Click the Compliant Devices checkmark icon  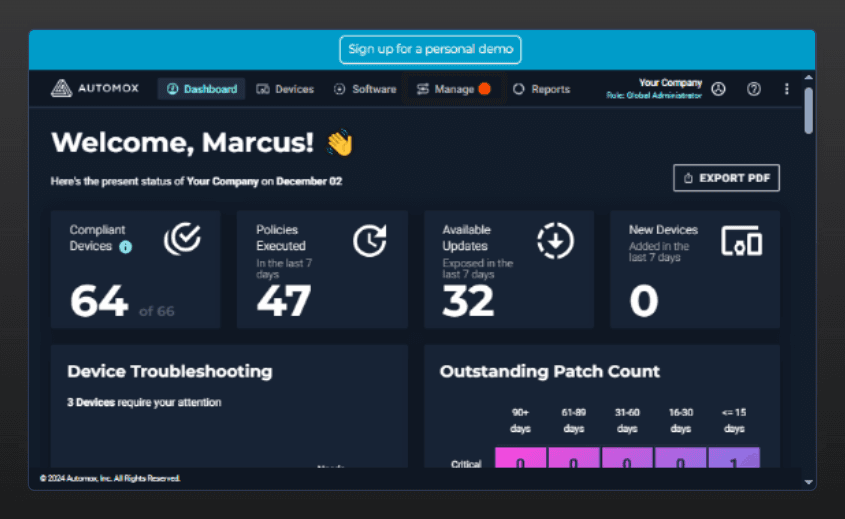tap(183, 239)
